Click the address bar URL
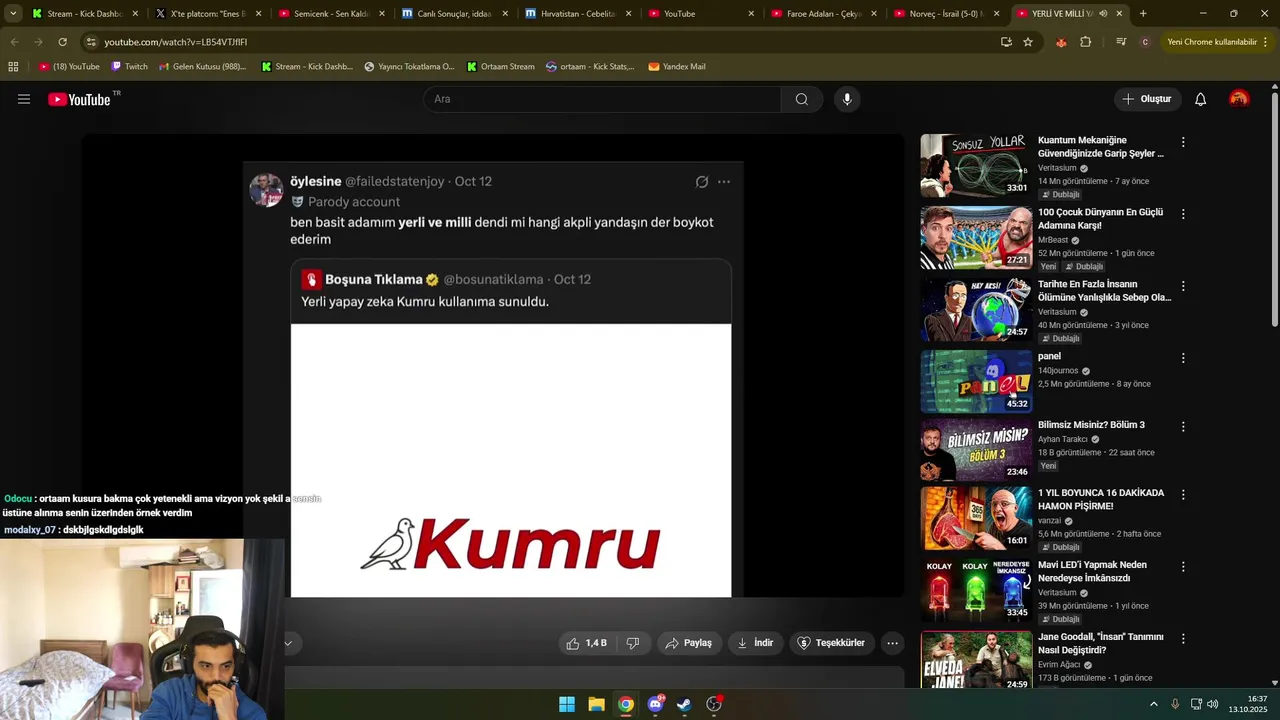Viewport: 1280px width, 720px height. [176, 42]
